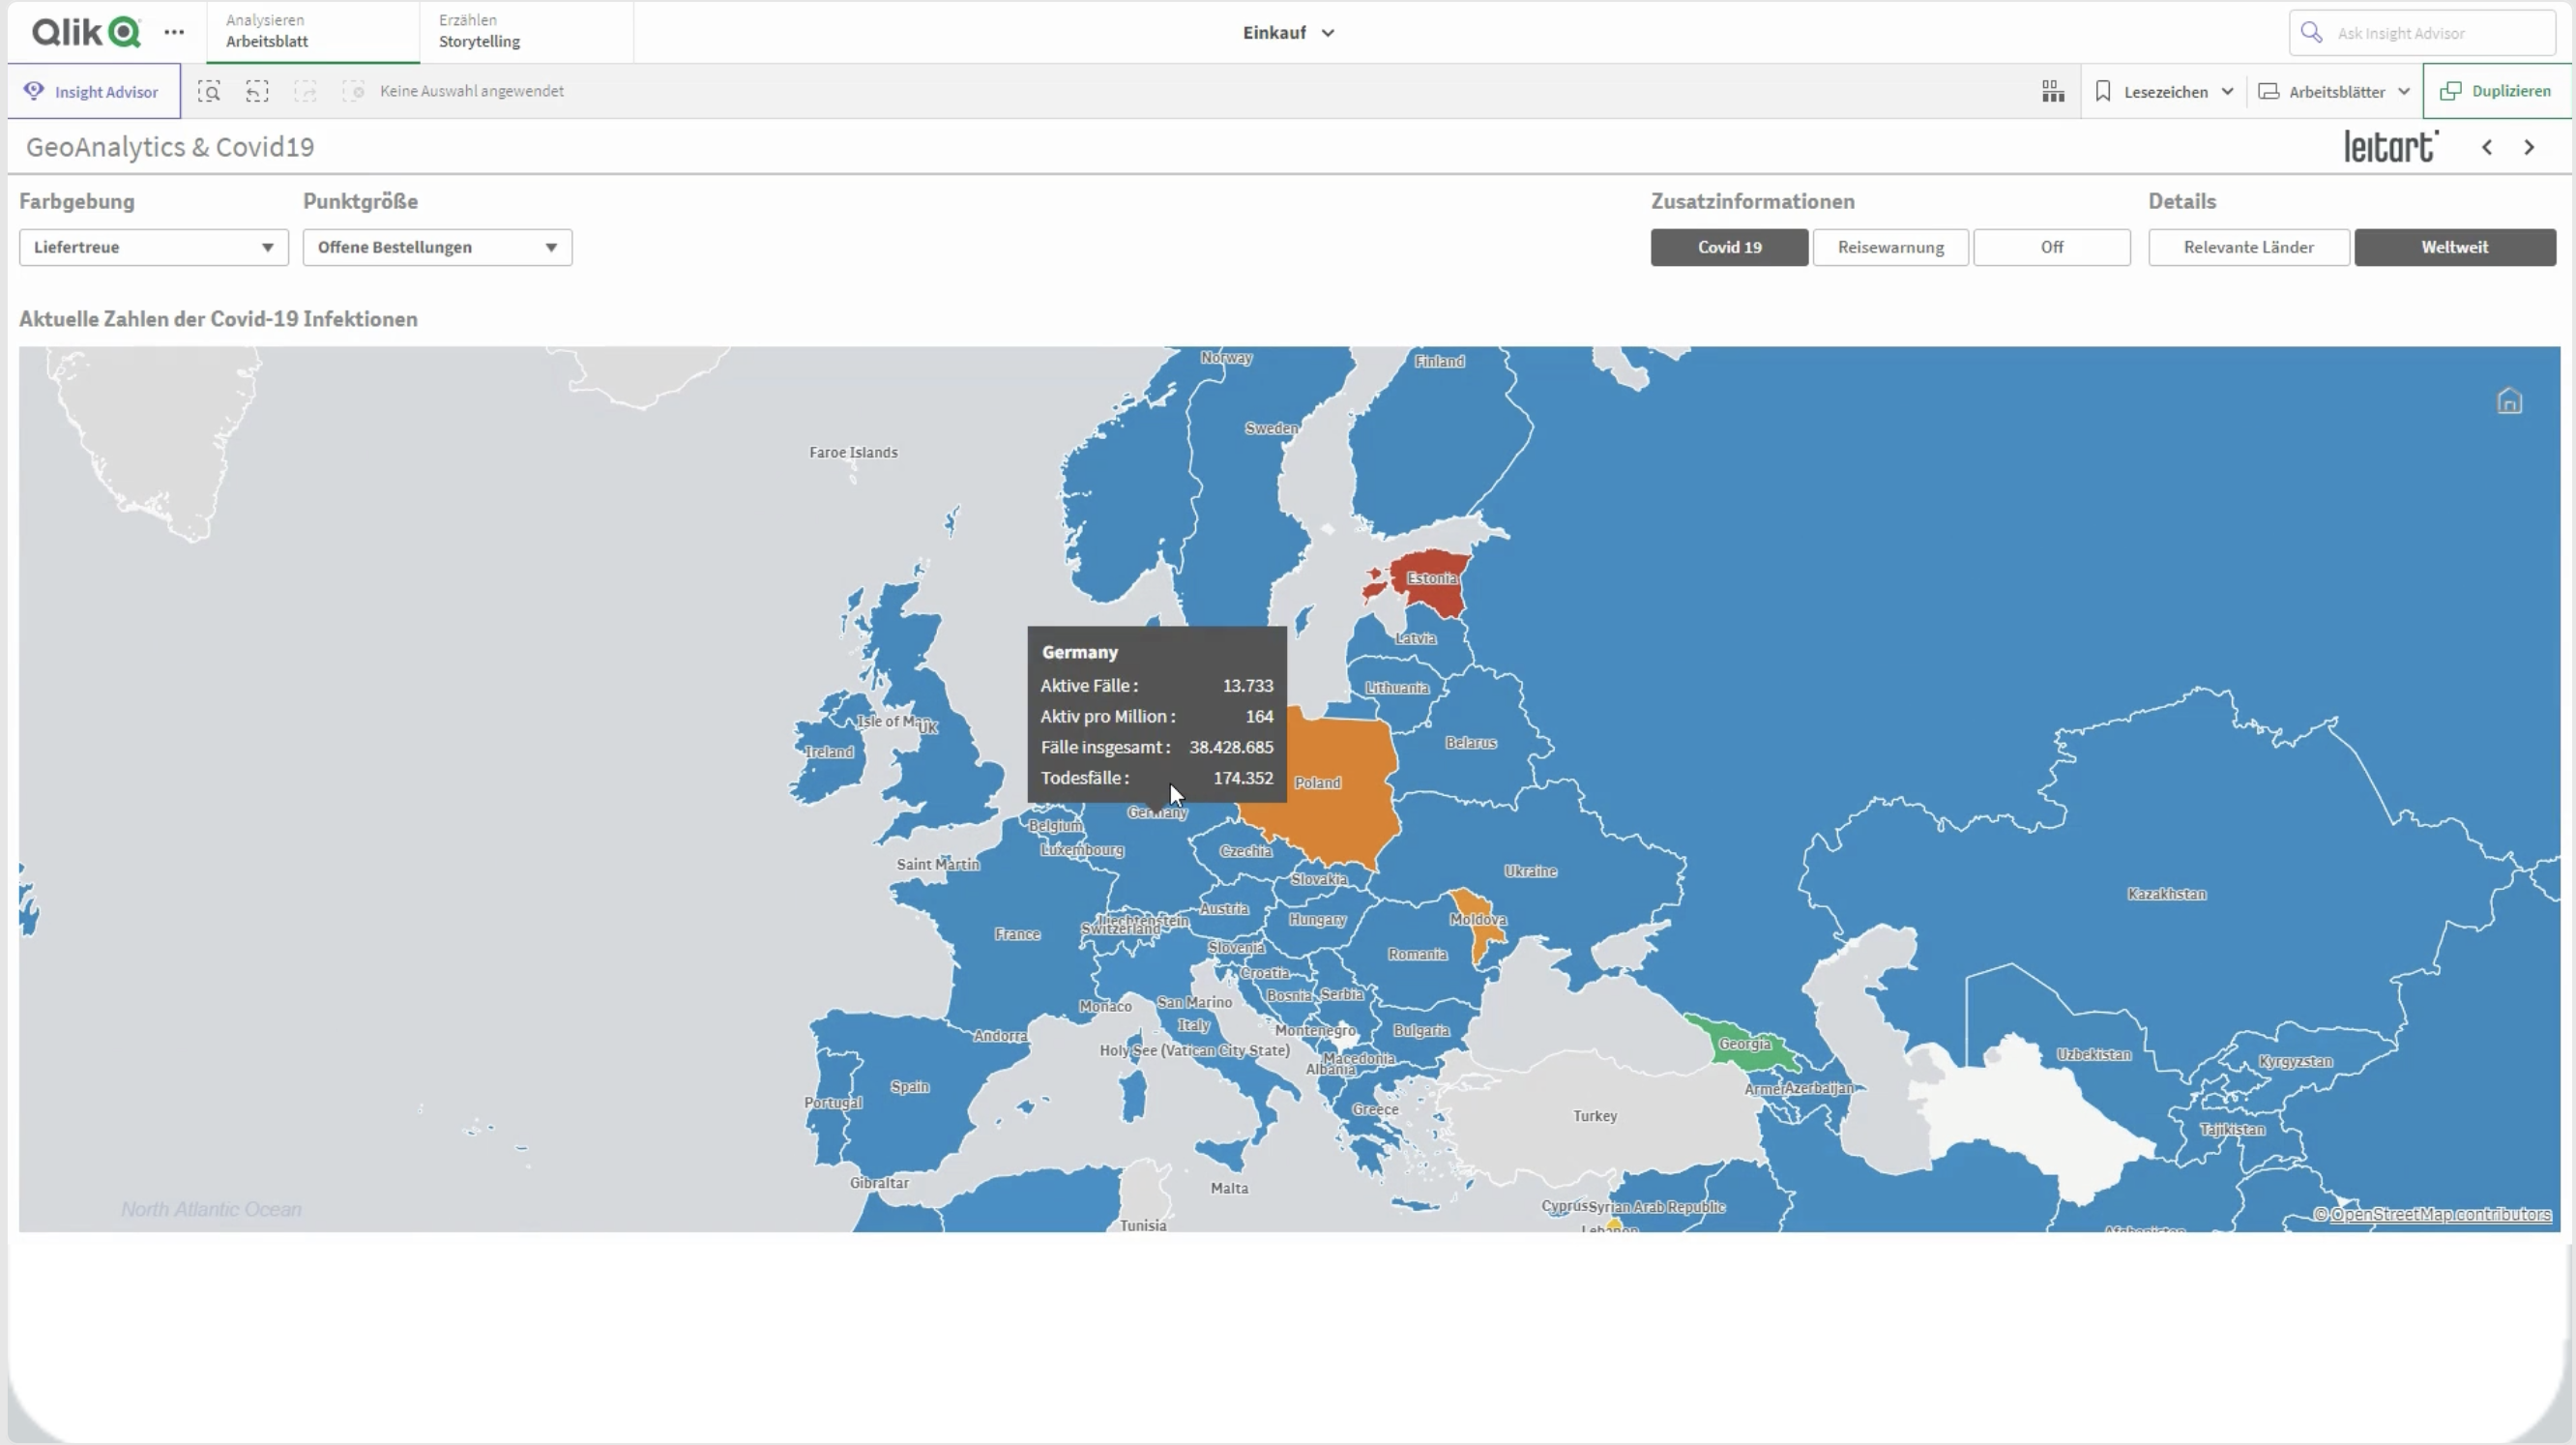2576x1445 pixels.
Task: Click the smart search selections icon
Action: (x=209, y=91)
